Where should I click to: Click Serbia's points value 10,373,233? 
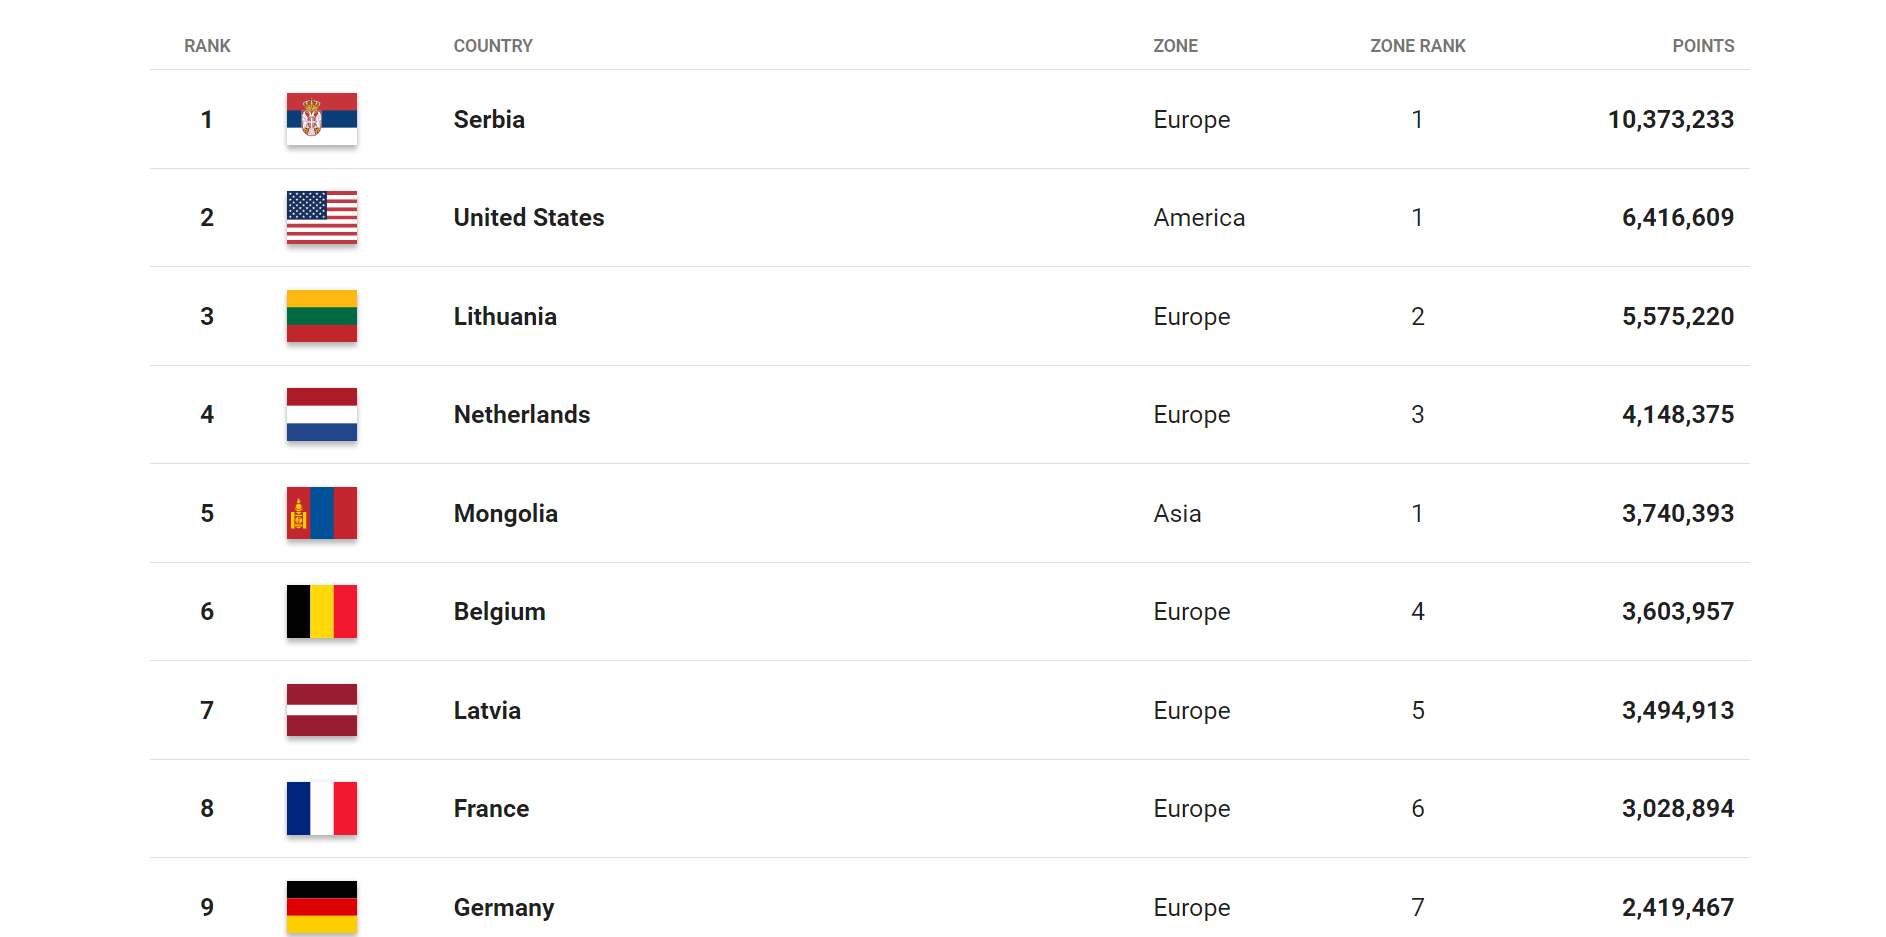point(1671,119)
